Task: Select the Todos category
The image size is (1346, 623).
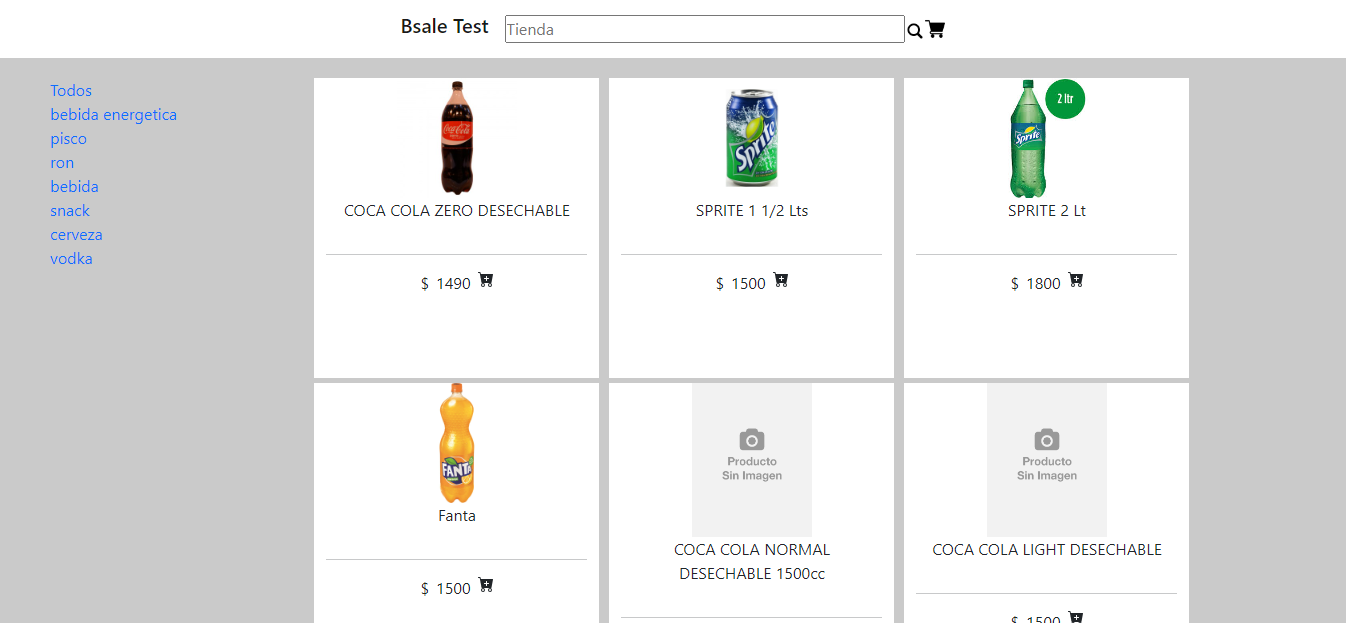Action: click(71, 90)
